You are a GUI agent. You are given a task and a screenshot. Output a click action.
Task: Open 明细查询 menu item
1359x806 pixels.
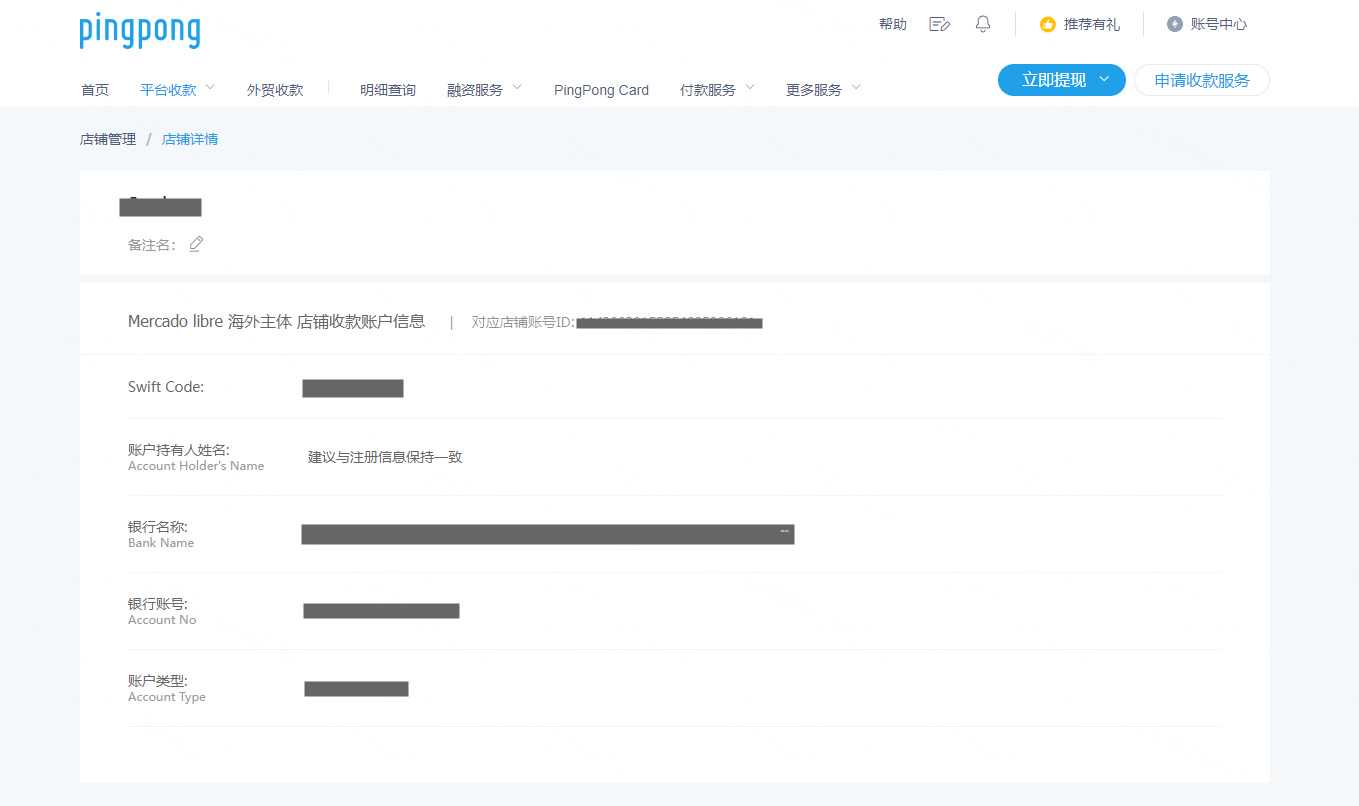(388, 90)
